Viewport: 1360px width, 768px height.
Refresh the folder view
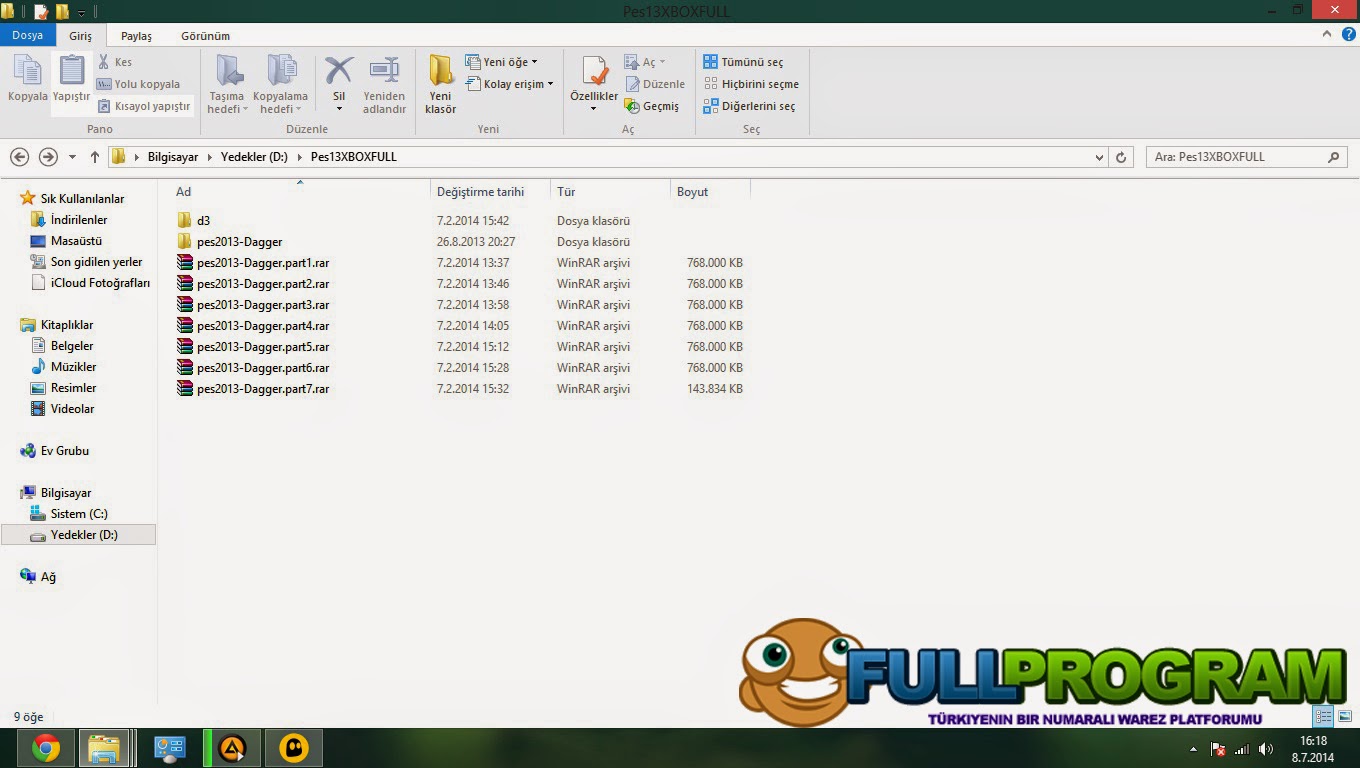[x=1121, y=157]
